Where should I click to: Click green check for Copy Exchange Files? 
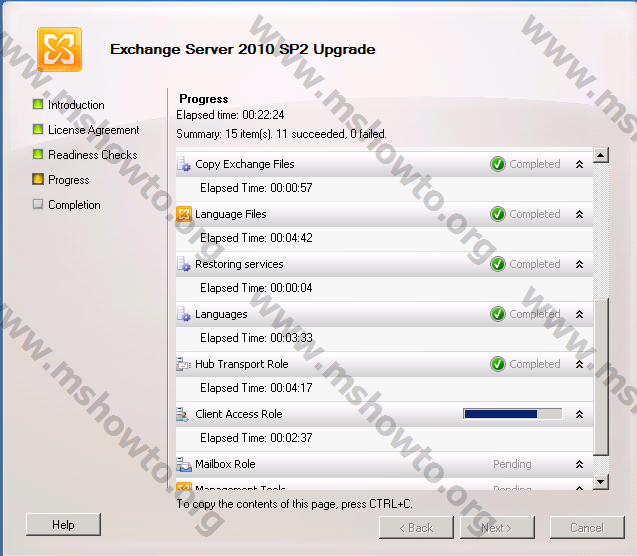point(498,164)
